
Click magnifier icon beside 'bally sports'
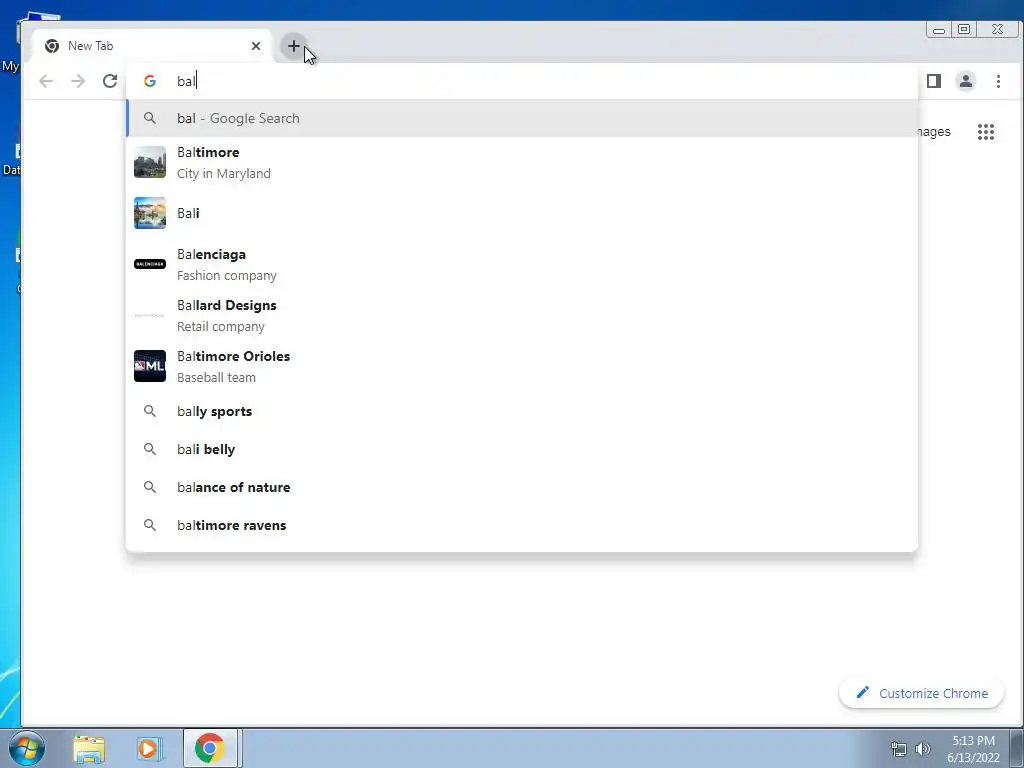point(150,411)
